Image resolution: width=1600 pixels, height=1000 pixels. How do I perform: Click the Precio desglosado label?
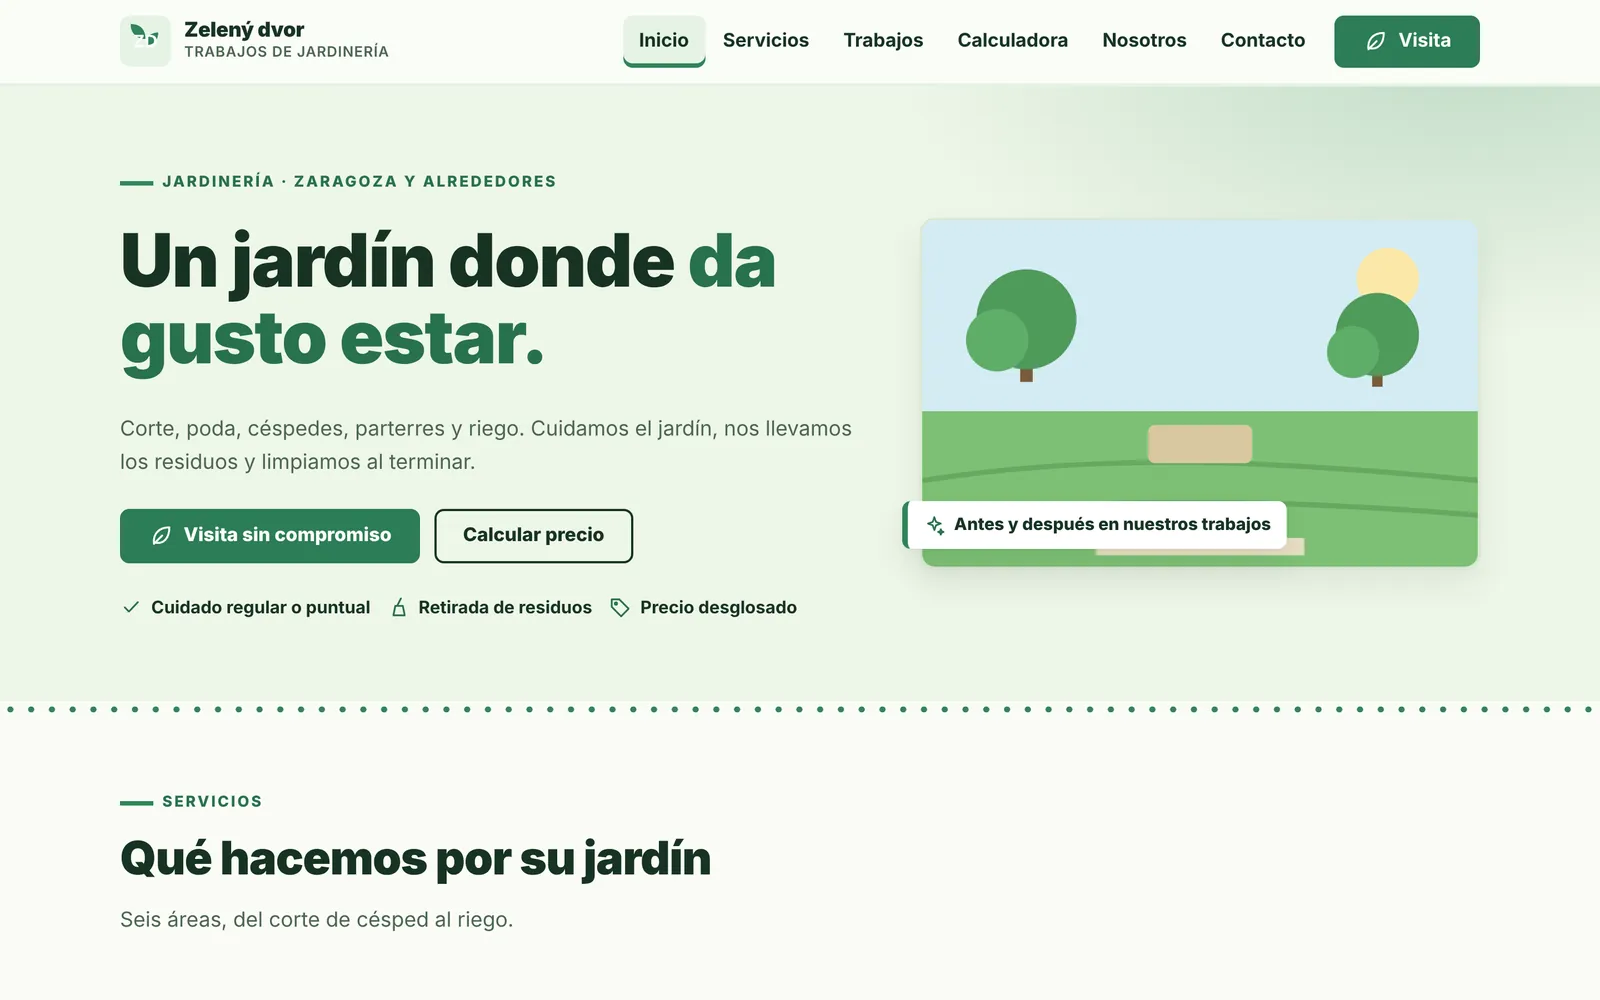(x=718, y=607)
